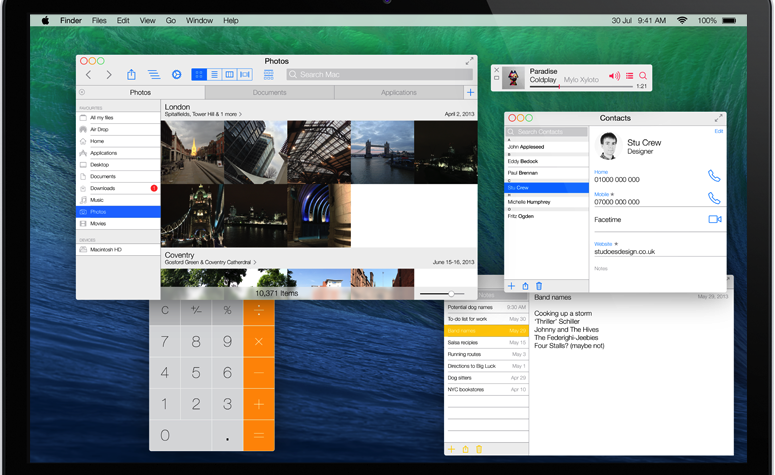The height and width of the screenshot is (475, 775).
Task: Open the Edit menu in menu bar
Action: (x=123, y=20)
